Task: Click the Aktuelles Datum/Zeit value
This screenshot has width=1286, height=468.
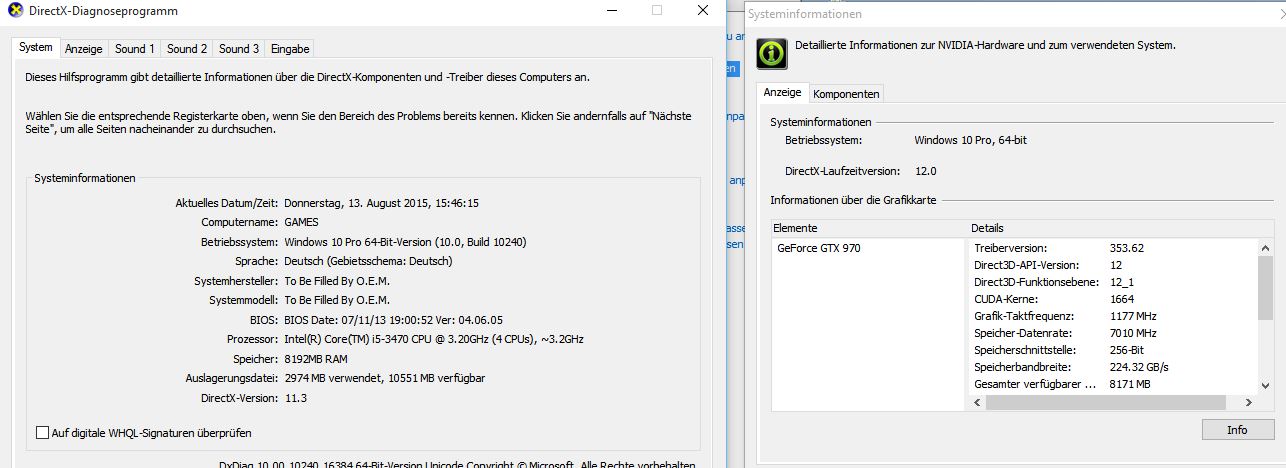Action: (x=382, y=203)
